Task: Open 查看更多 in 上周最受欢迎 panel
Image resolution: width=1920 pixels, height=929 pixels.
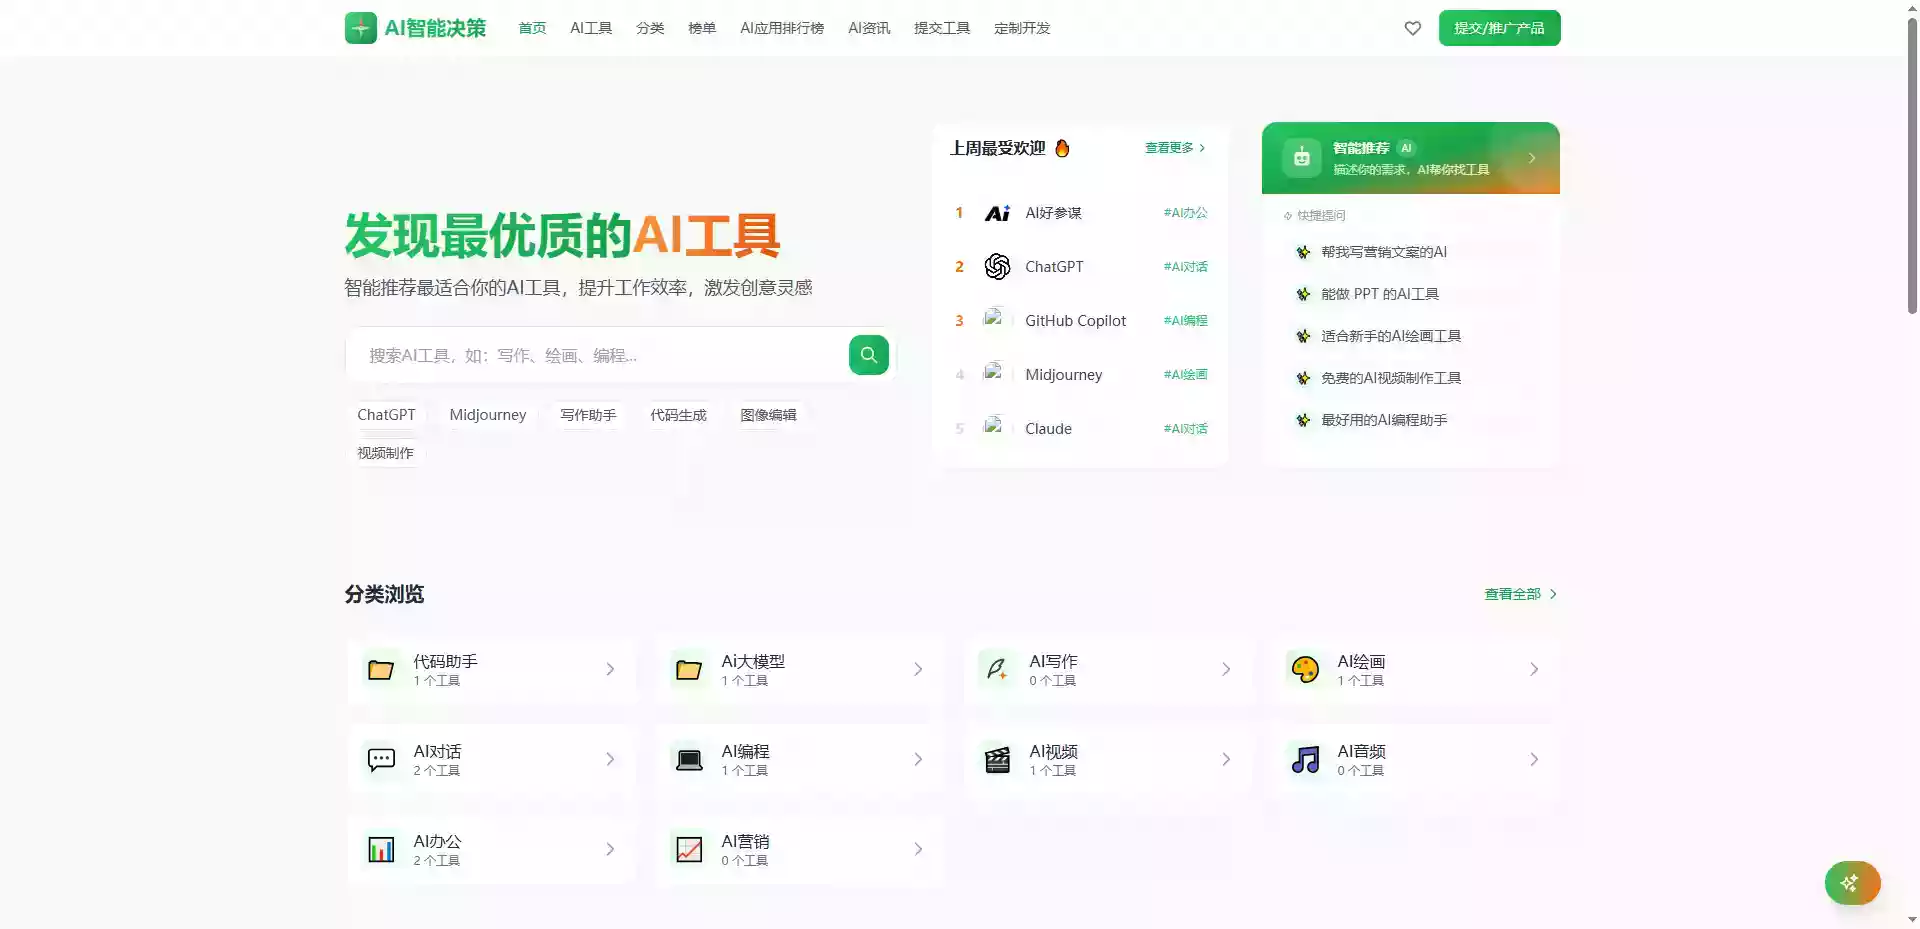Action: click(1170, 147)
